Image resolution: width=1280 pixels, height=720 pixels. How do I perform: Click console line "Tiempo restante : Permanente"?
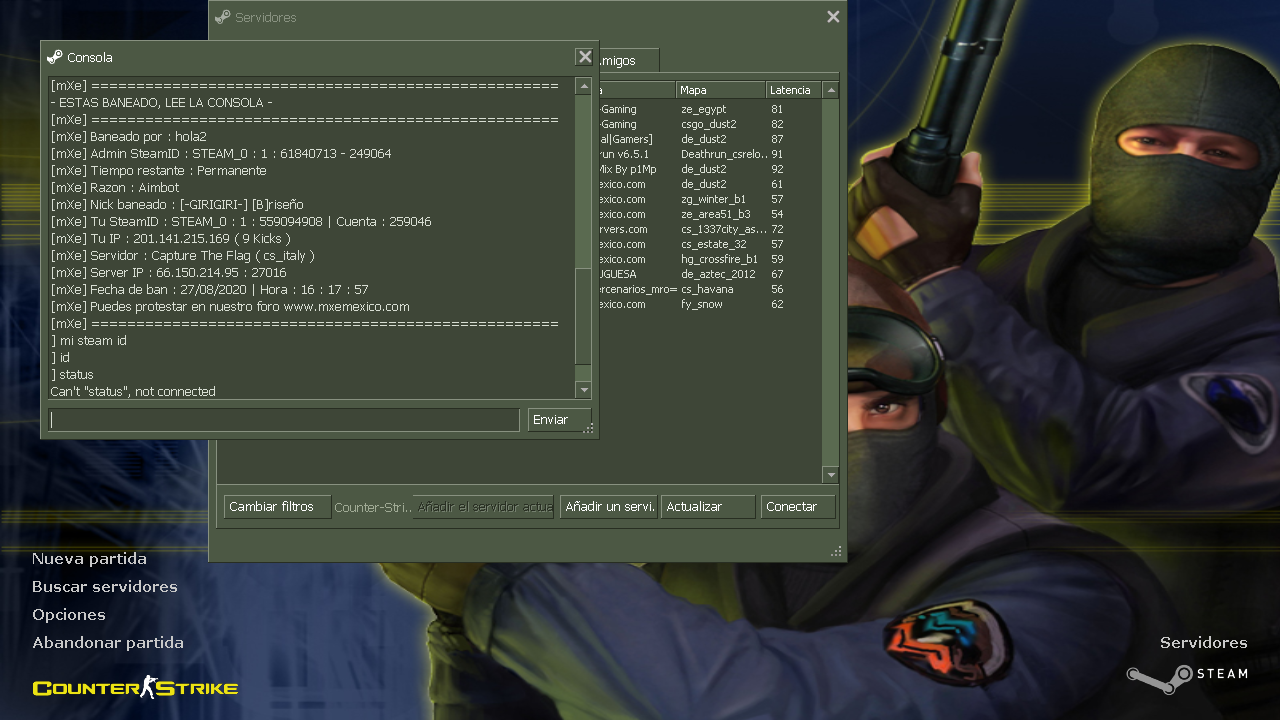[158, 171]
